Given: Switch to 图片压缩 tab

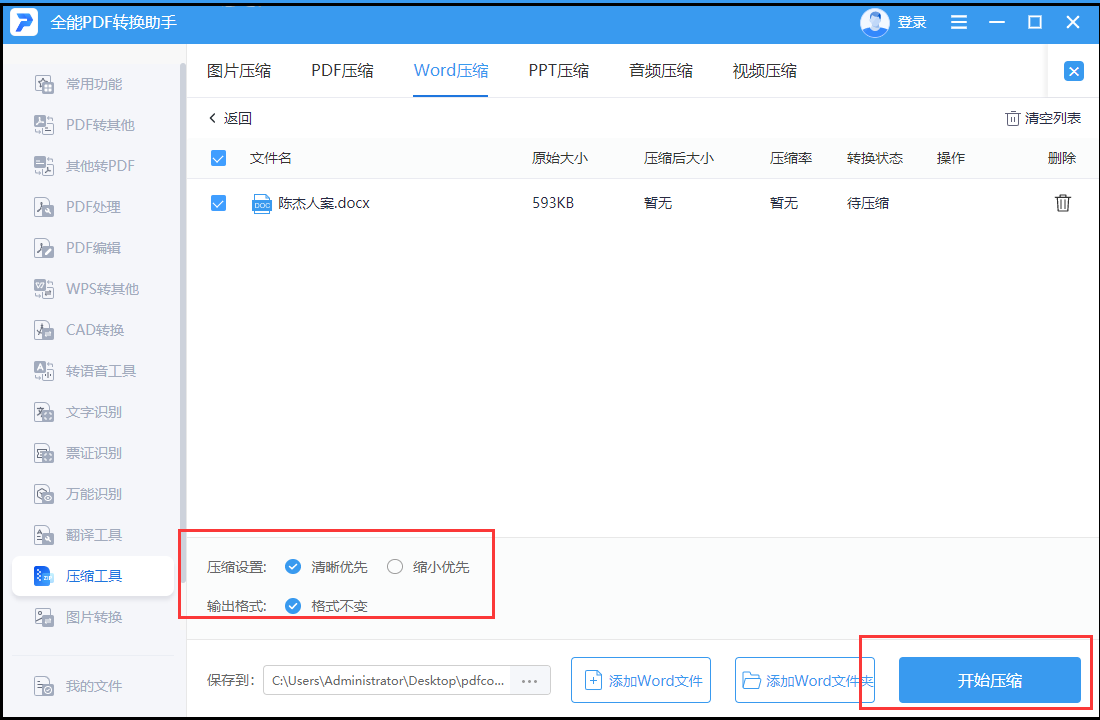Looking at the screenshot, I should point(239,71).
